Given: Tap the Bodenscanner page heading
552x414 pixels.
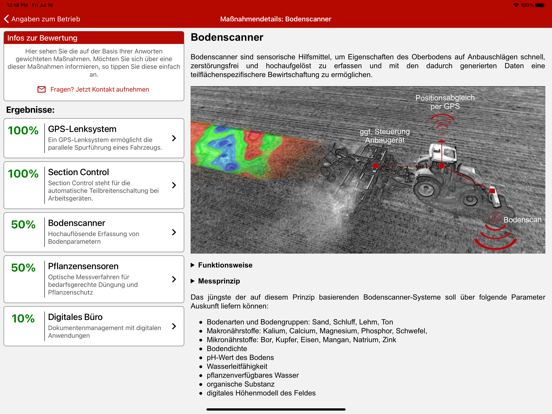Looking at the screenshot, I should [x=227, y=37].
